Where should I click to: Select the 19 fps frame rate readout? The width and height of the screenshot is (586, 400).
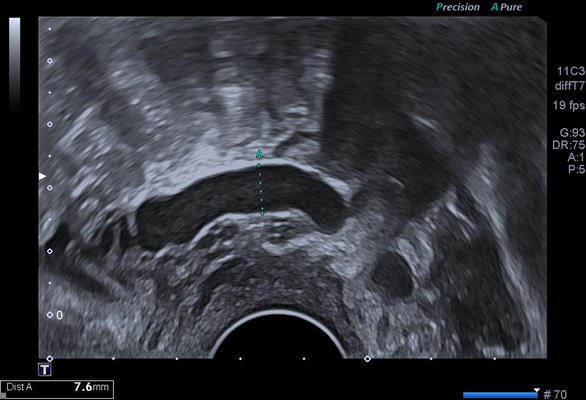[x=568, y=105]
